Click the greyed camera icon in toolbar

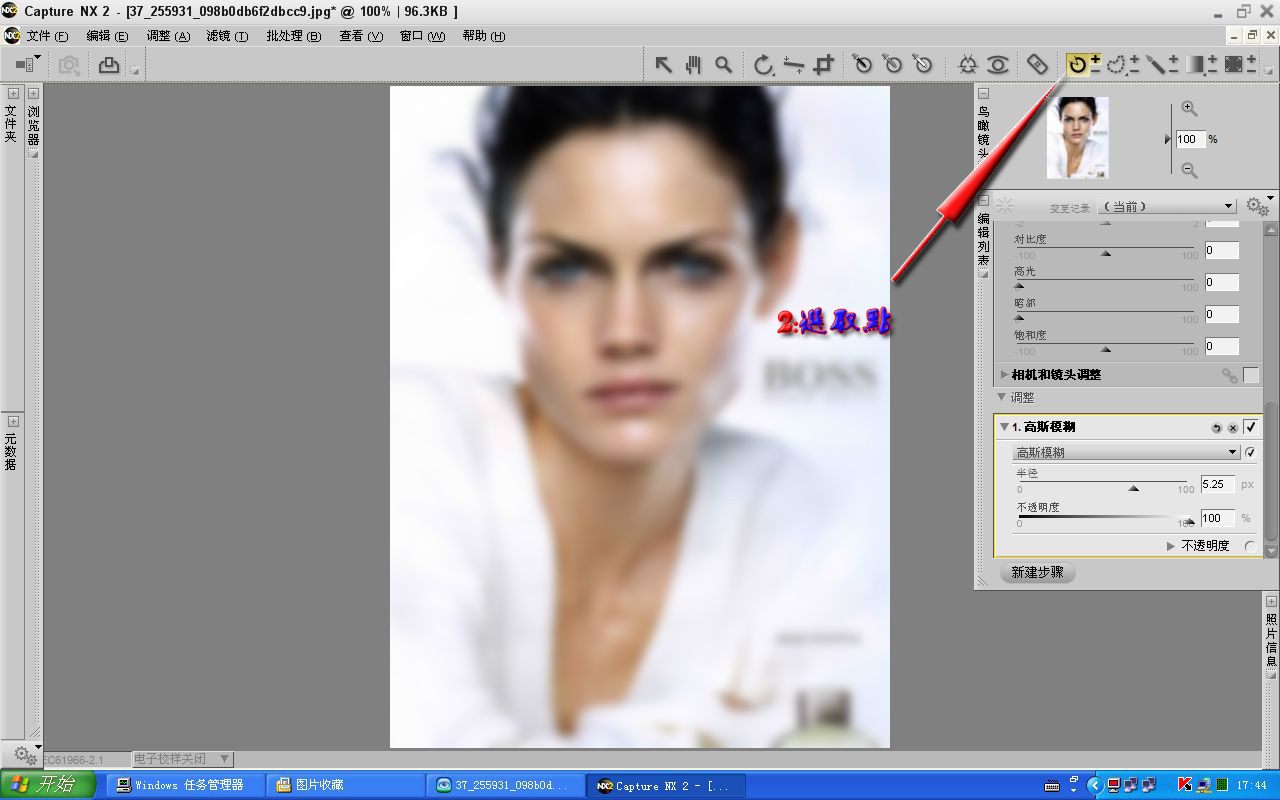click(x=69, y=65)
